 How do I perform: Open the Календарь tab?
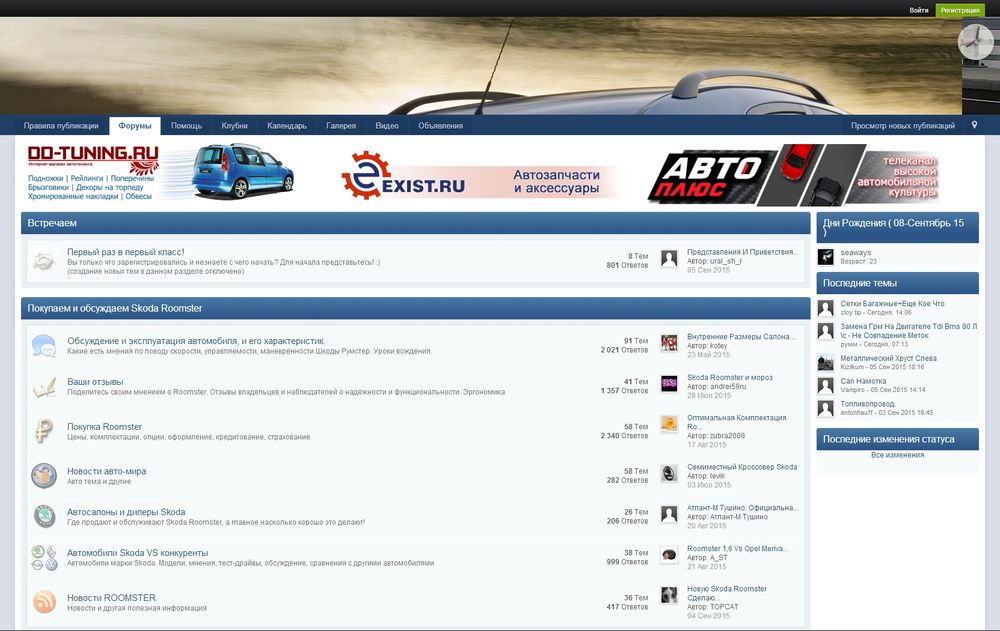click(287, 126)
